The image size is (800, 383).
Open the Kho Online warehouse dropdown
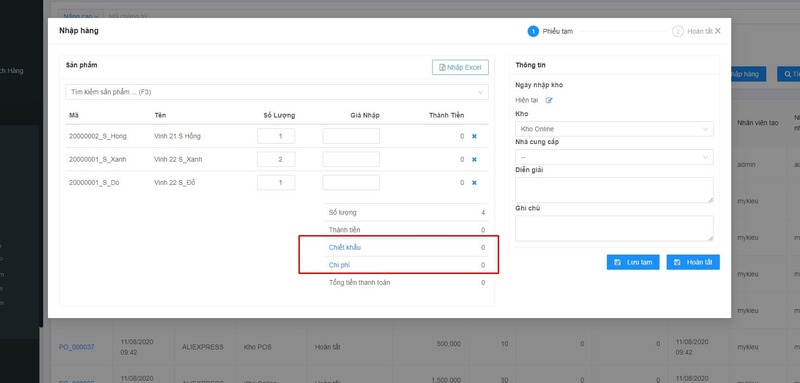(614, 129)
